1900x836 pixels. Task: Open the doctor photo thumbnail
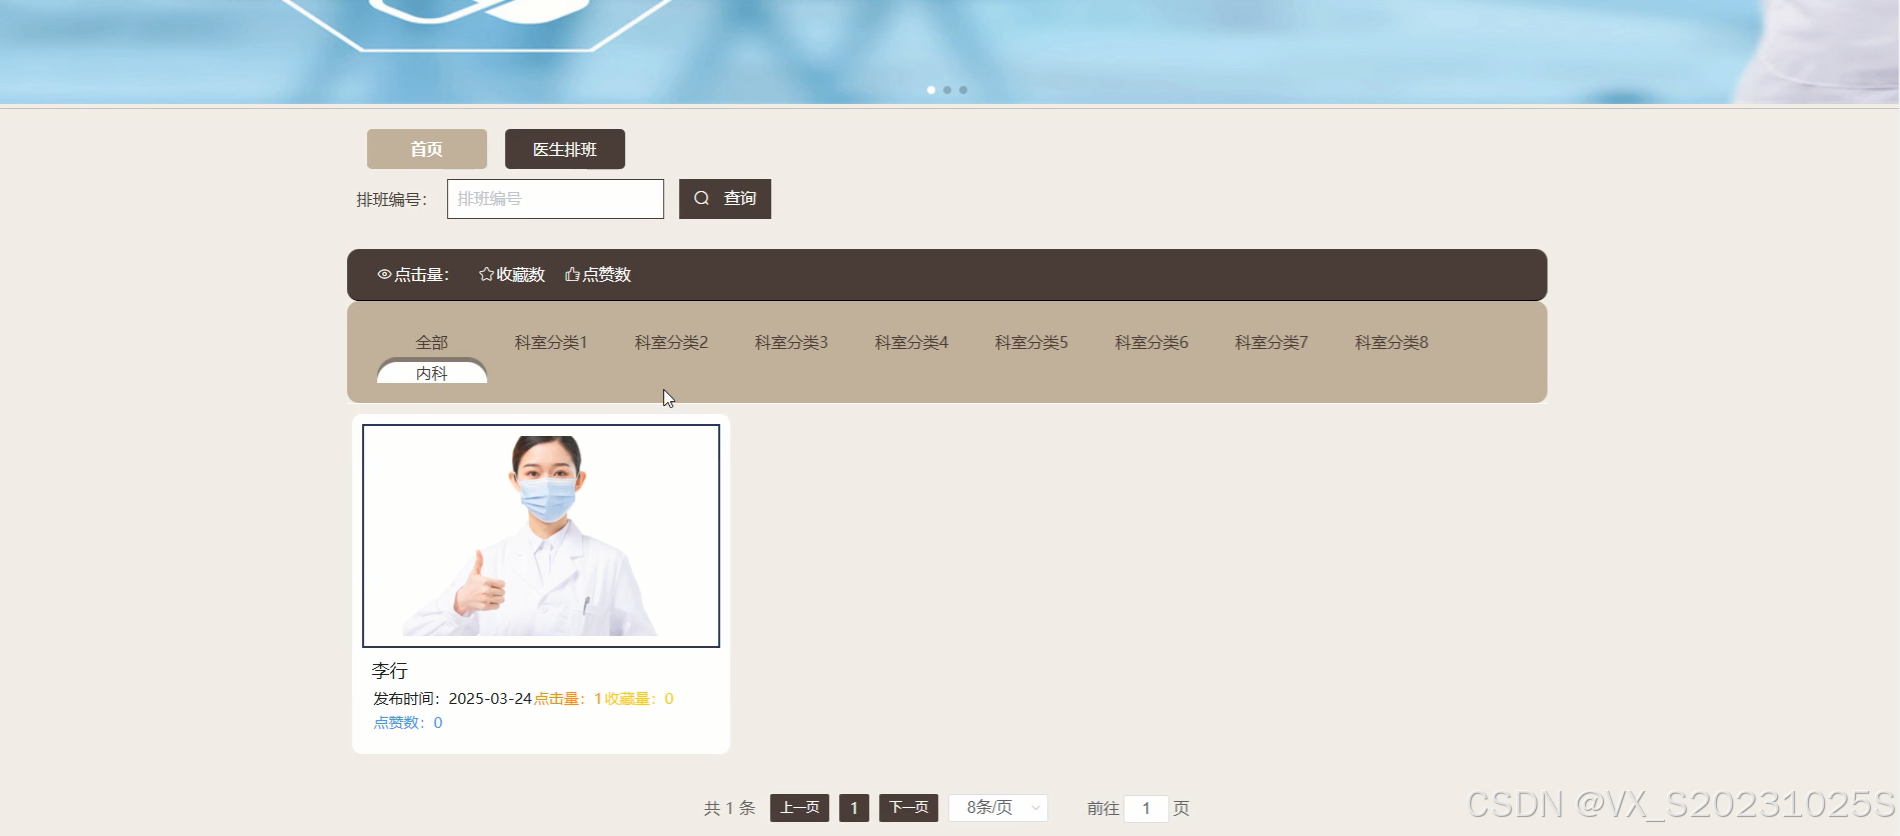tap(541, 536)
